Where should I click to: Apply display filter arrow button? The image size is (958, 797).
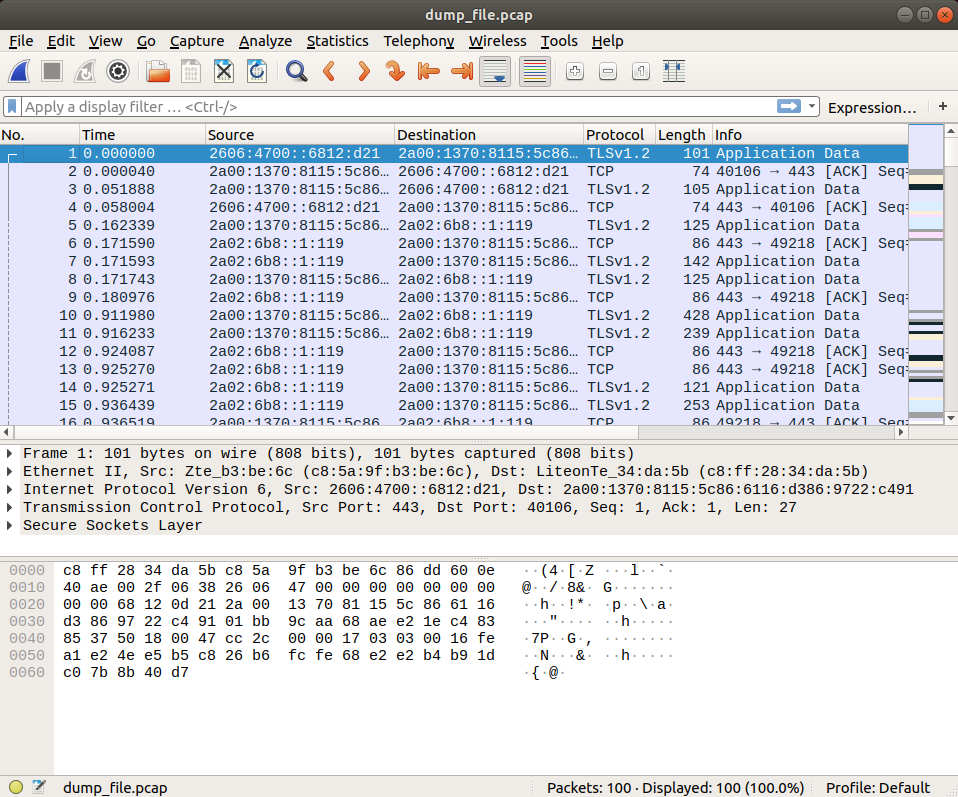point(789,106)
